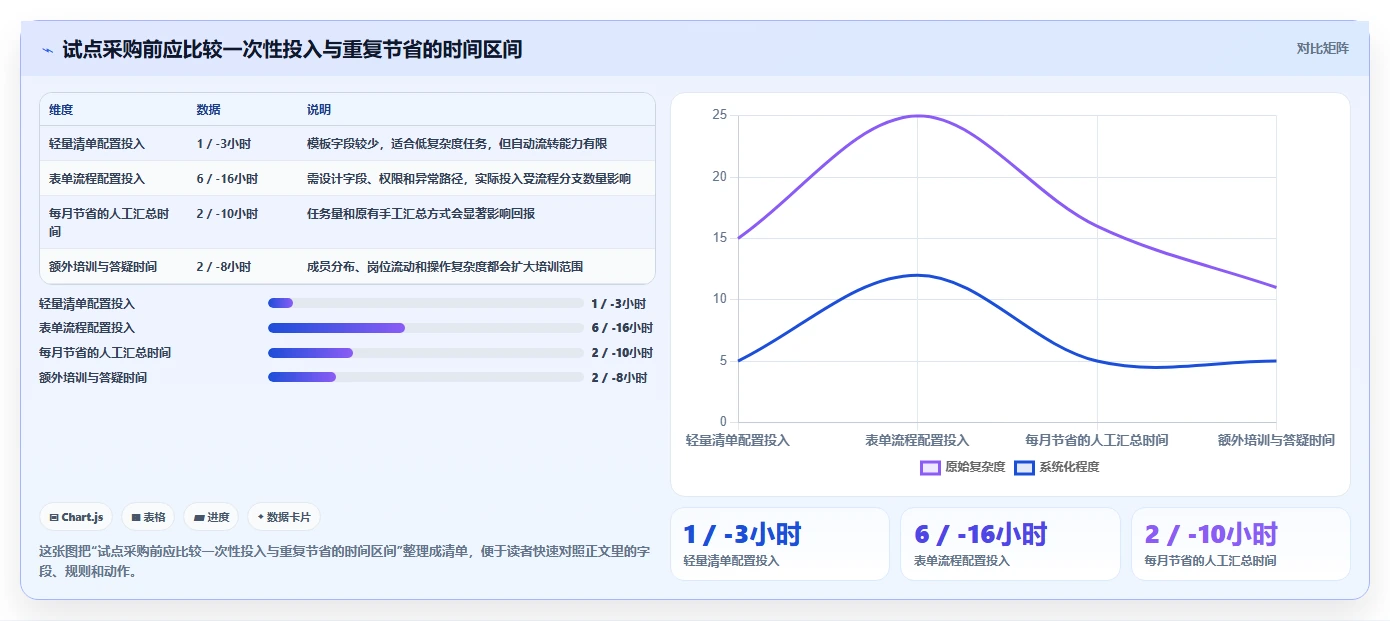Click the blue 系统化程度 legend swatch

pyautogui.click(x=1024, y=467)
